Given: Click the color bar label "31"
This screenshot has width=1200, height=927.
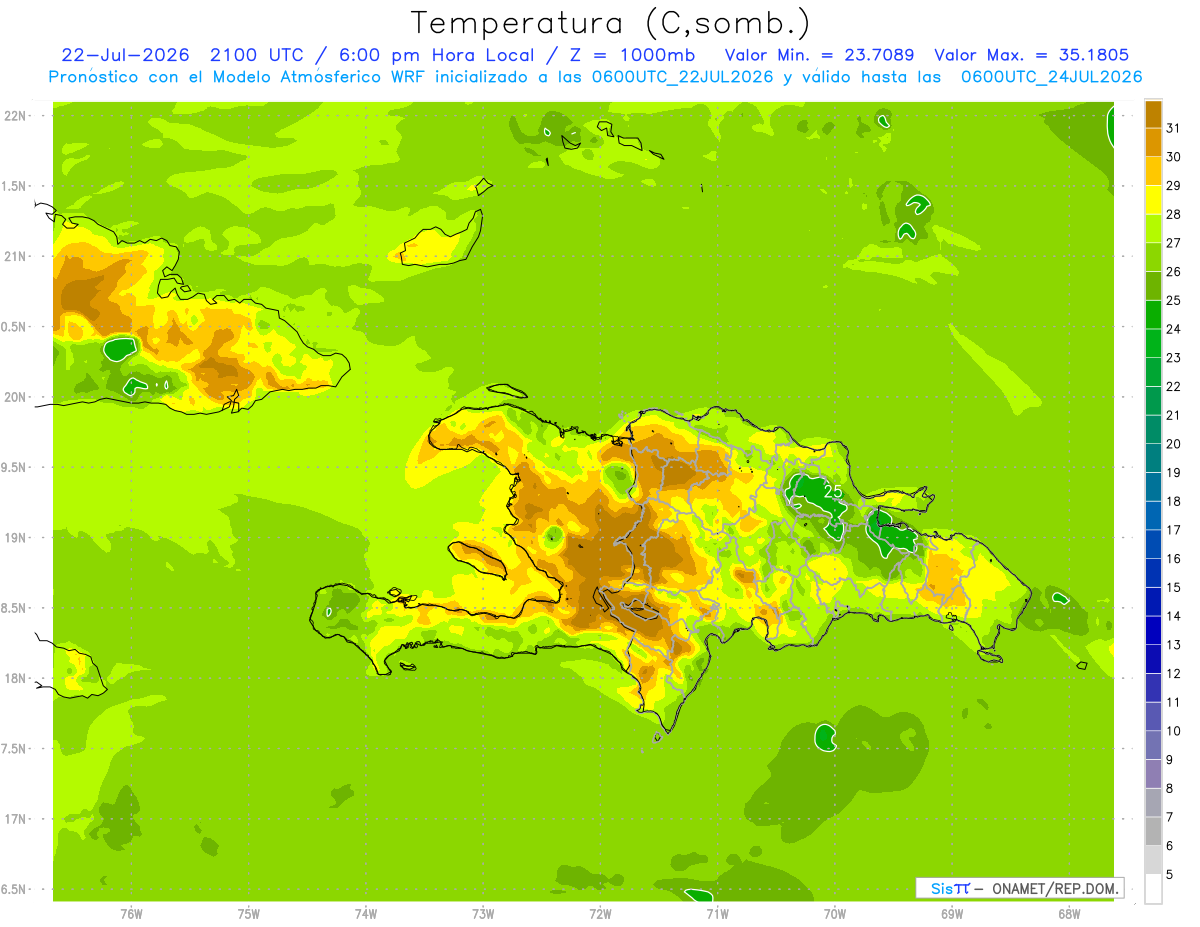Looking at the screenshot, I should point(1174,128).
